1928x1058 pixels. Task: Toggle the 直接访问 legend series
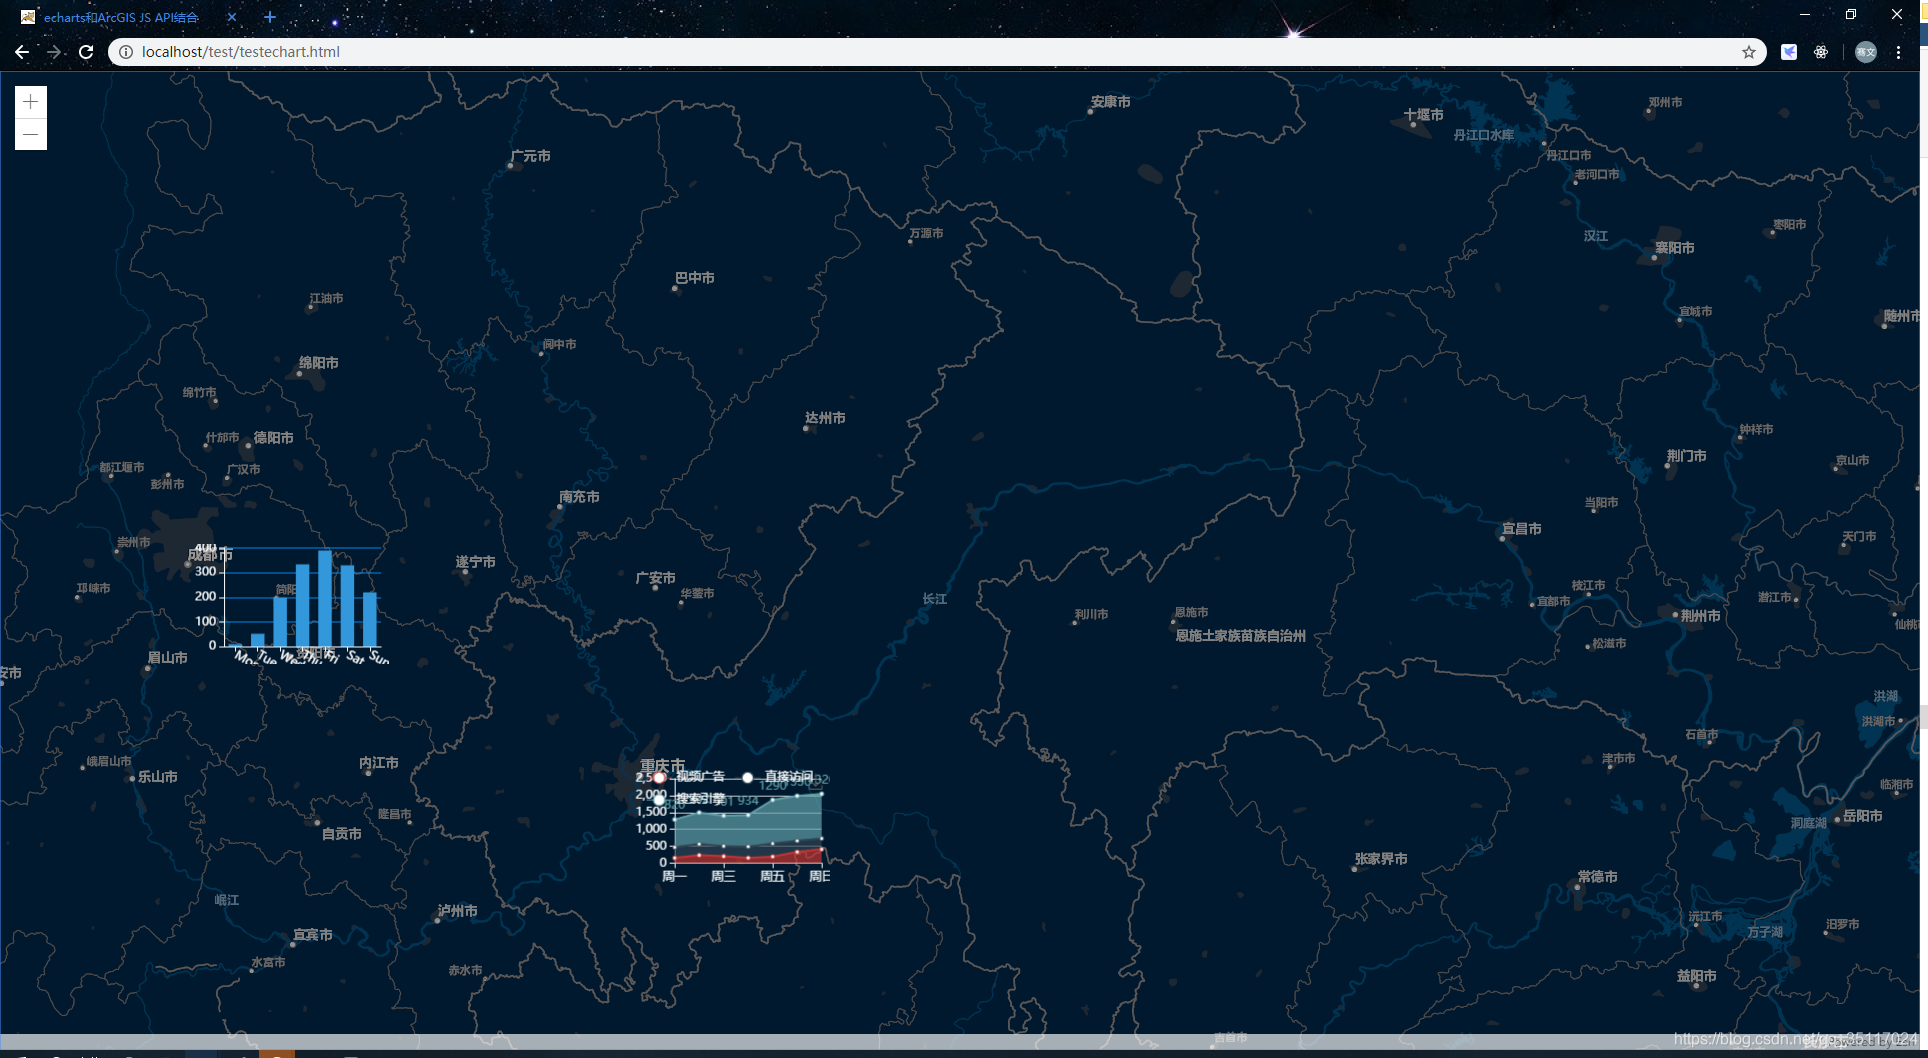coord(792,777)
